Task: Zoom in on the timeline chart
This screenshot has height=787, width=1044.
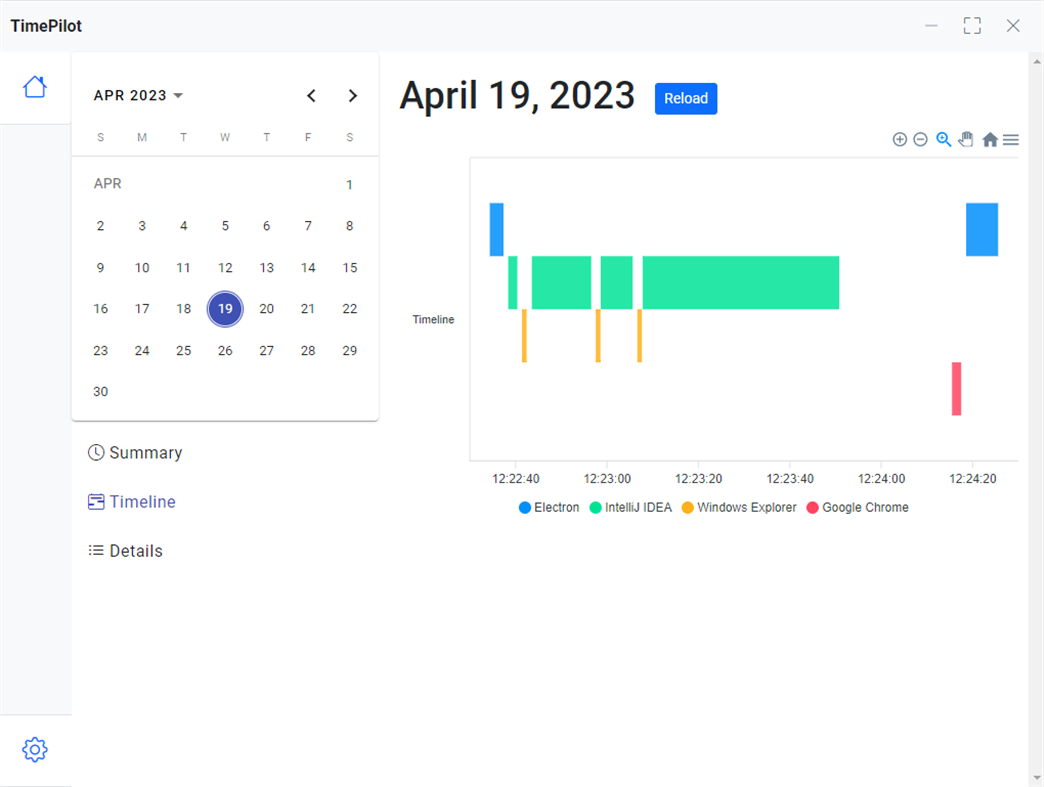Action: (x=899, y=139)
